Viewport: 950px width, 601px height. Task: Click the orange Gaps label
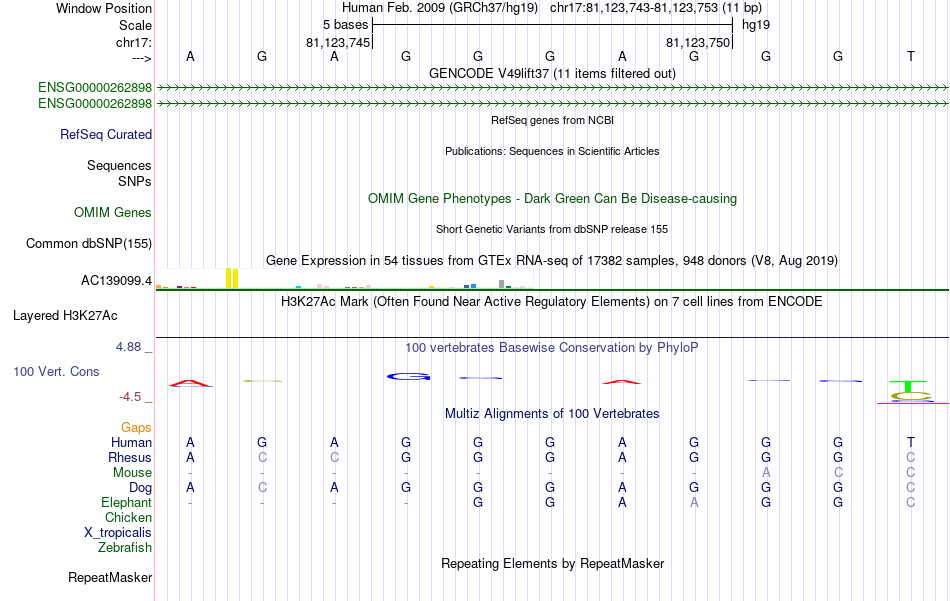(x=136, y=428)
